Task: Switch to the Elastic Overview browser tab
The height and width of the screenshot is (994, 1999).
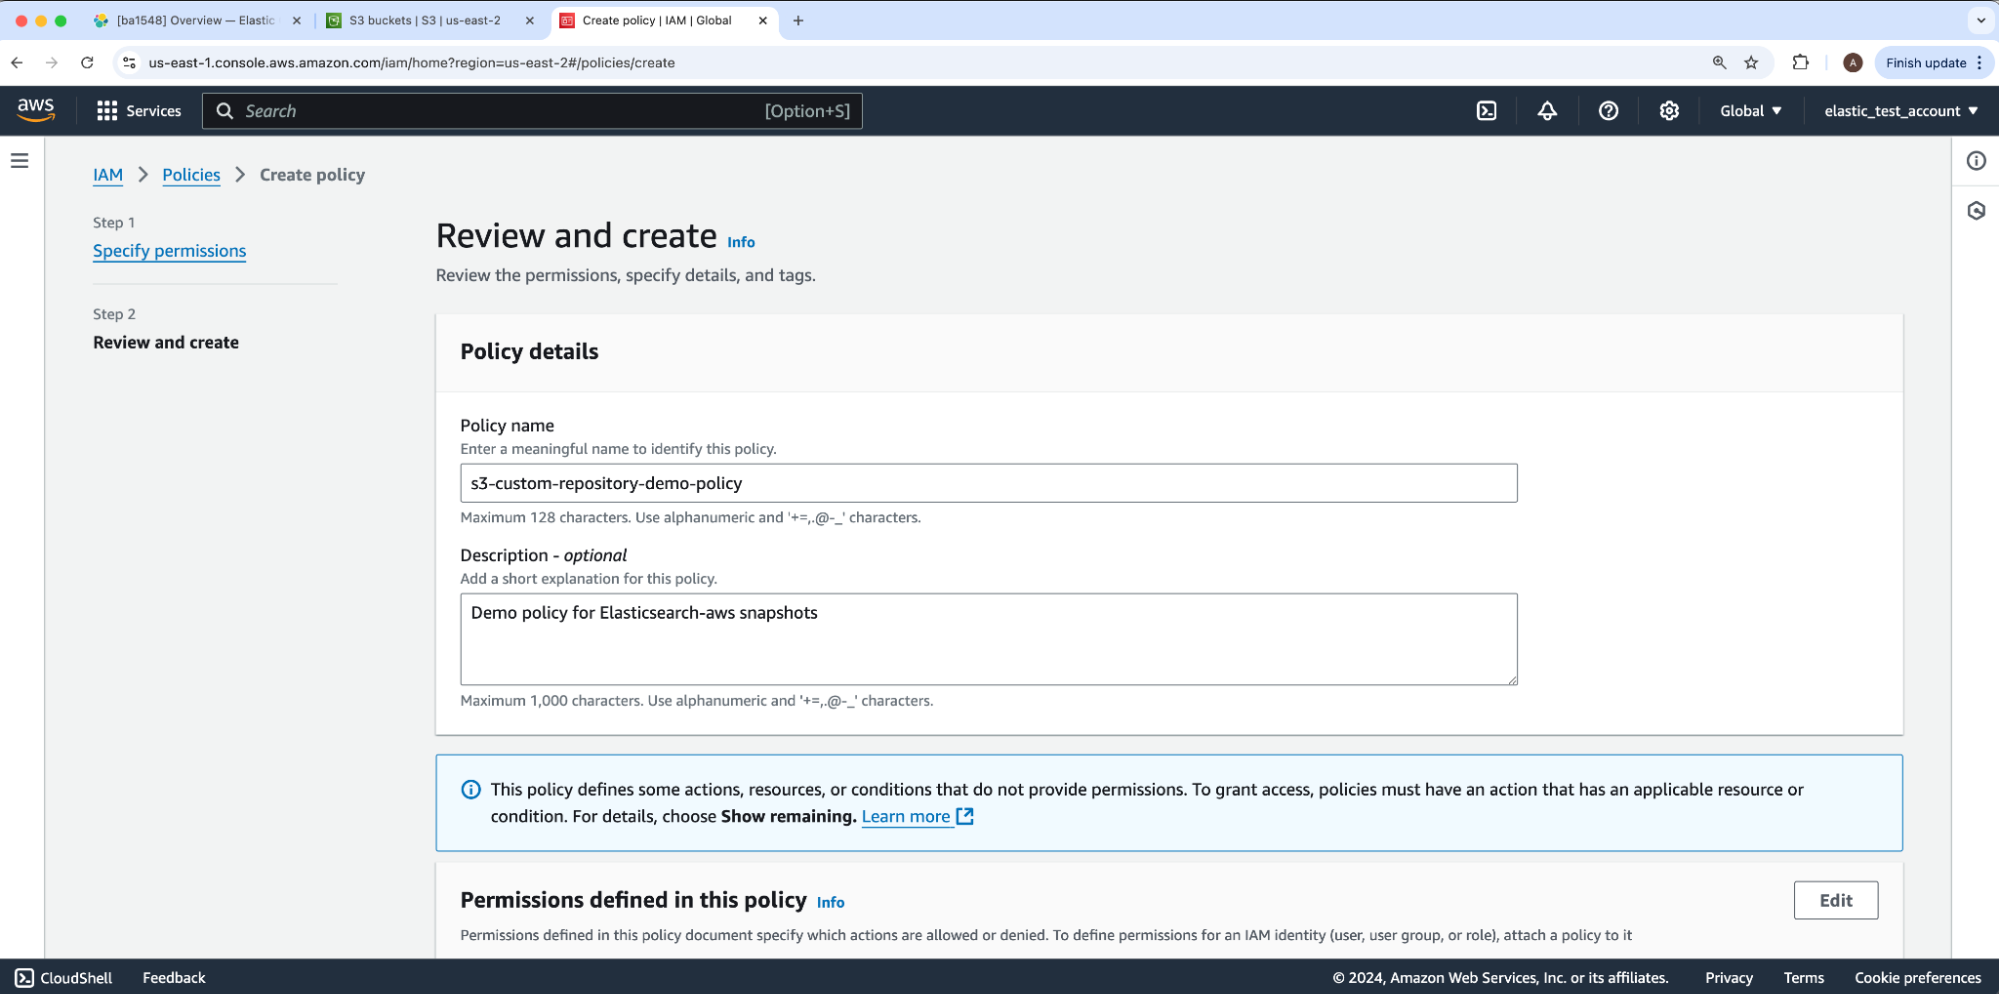Action: point(195,20)
